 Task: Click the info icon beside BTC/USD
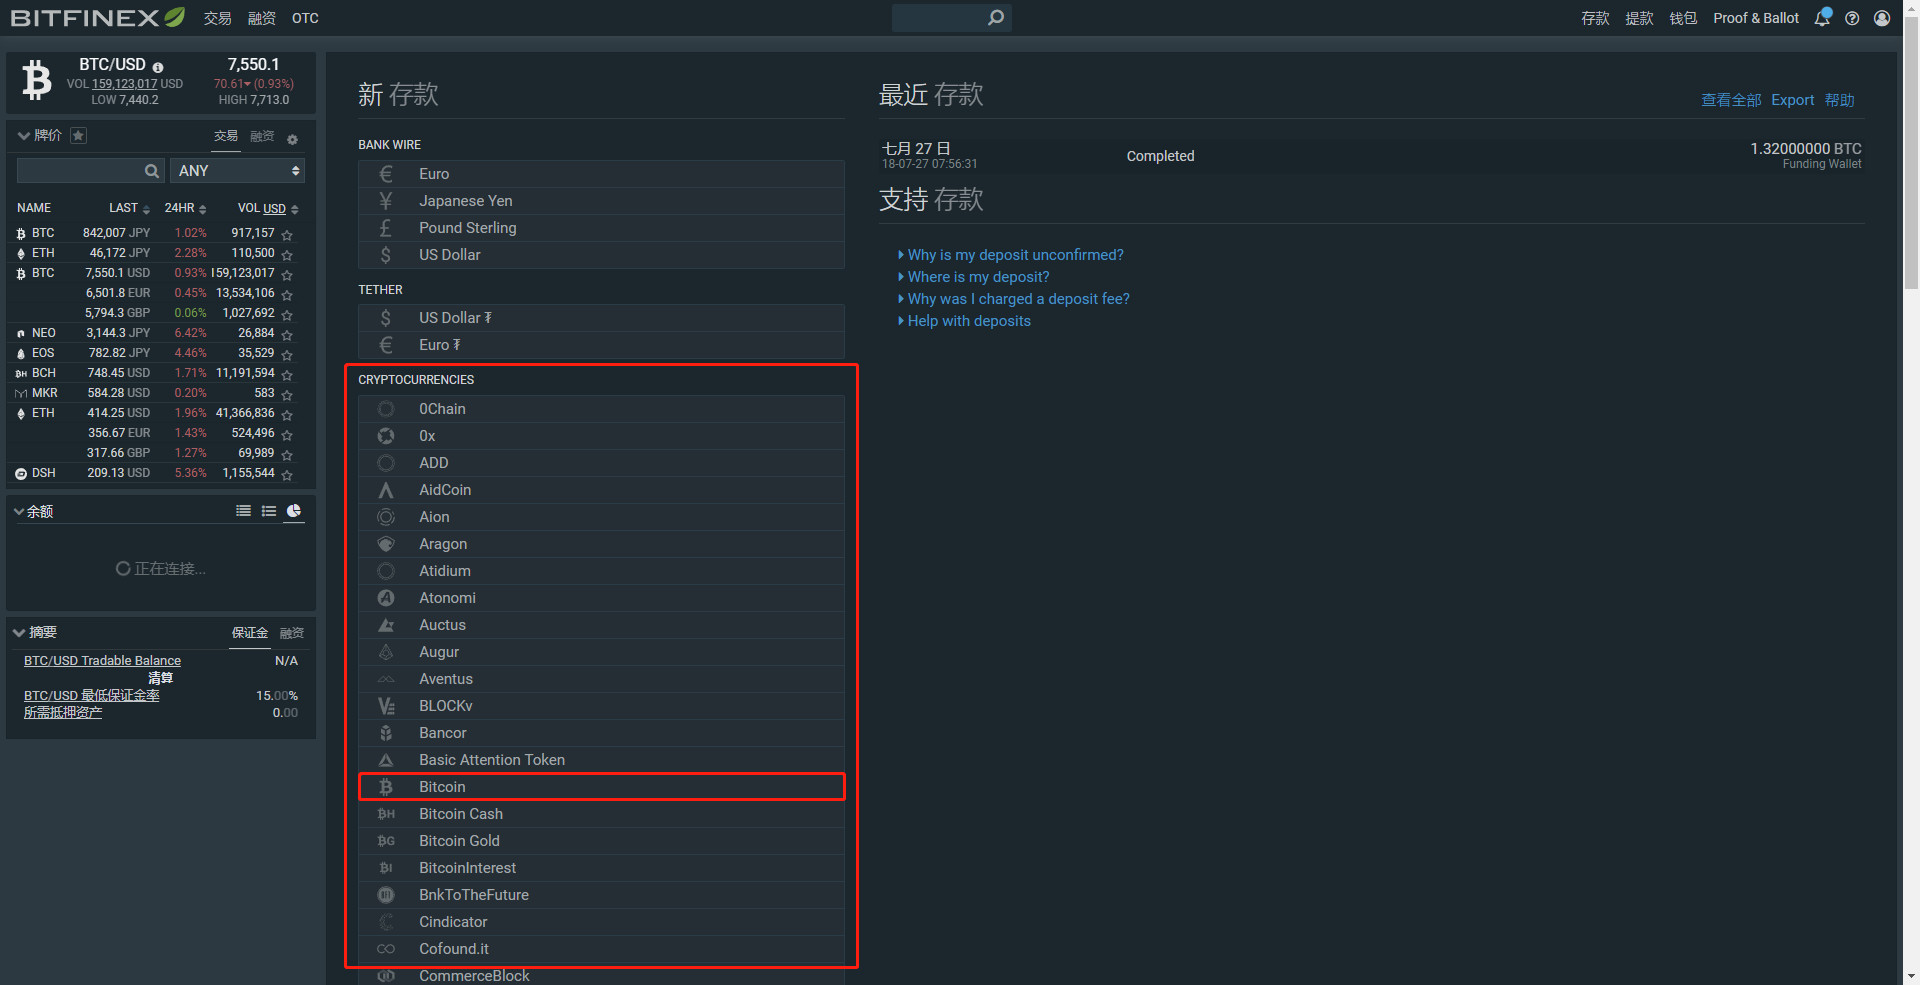(x=158, y=67)
